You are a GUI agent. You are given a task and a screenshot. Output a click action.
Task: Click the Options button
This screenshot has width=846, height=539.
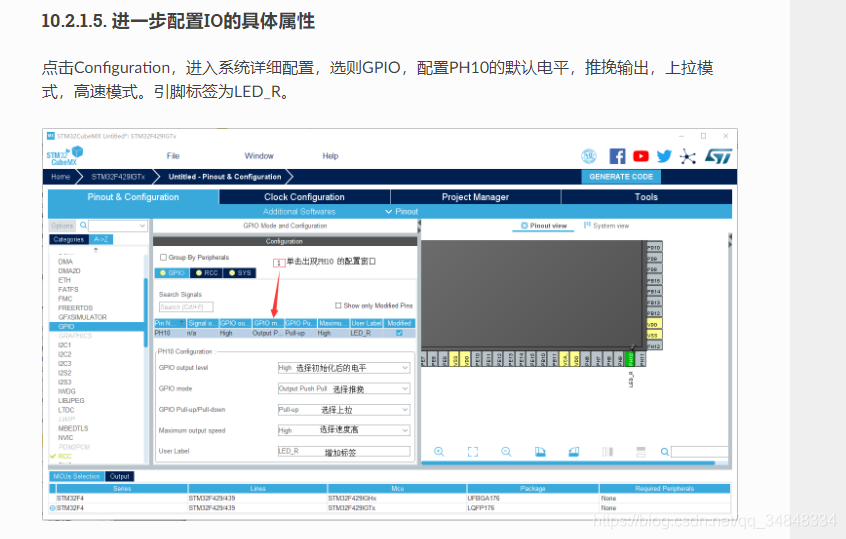tap(63, 226)
